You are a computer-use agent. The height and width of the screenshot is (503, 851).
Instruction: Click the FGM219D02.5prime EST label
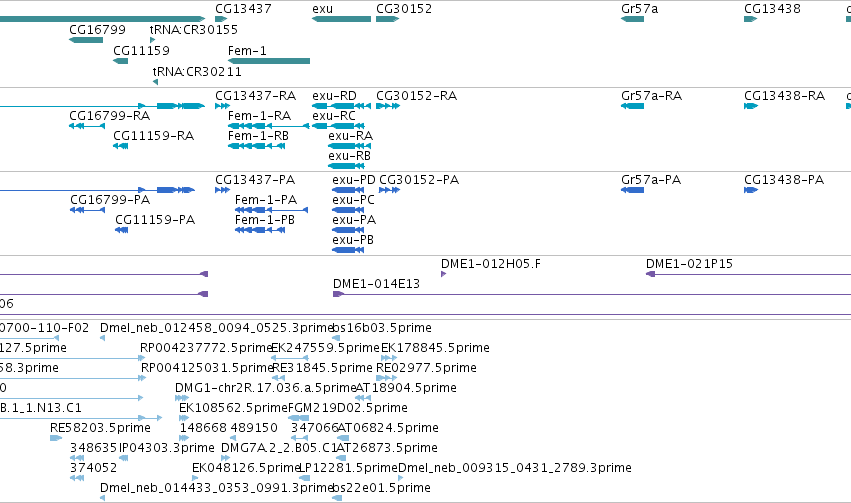point(347,408)
